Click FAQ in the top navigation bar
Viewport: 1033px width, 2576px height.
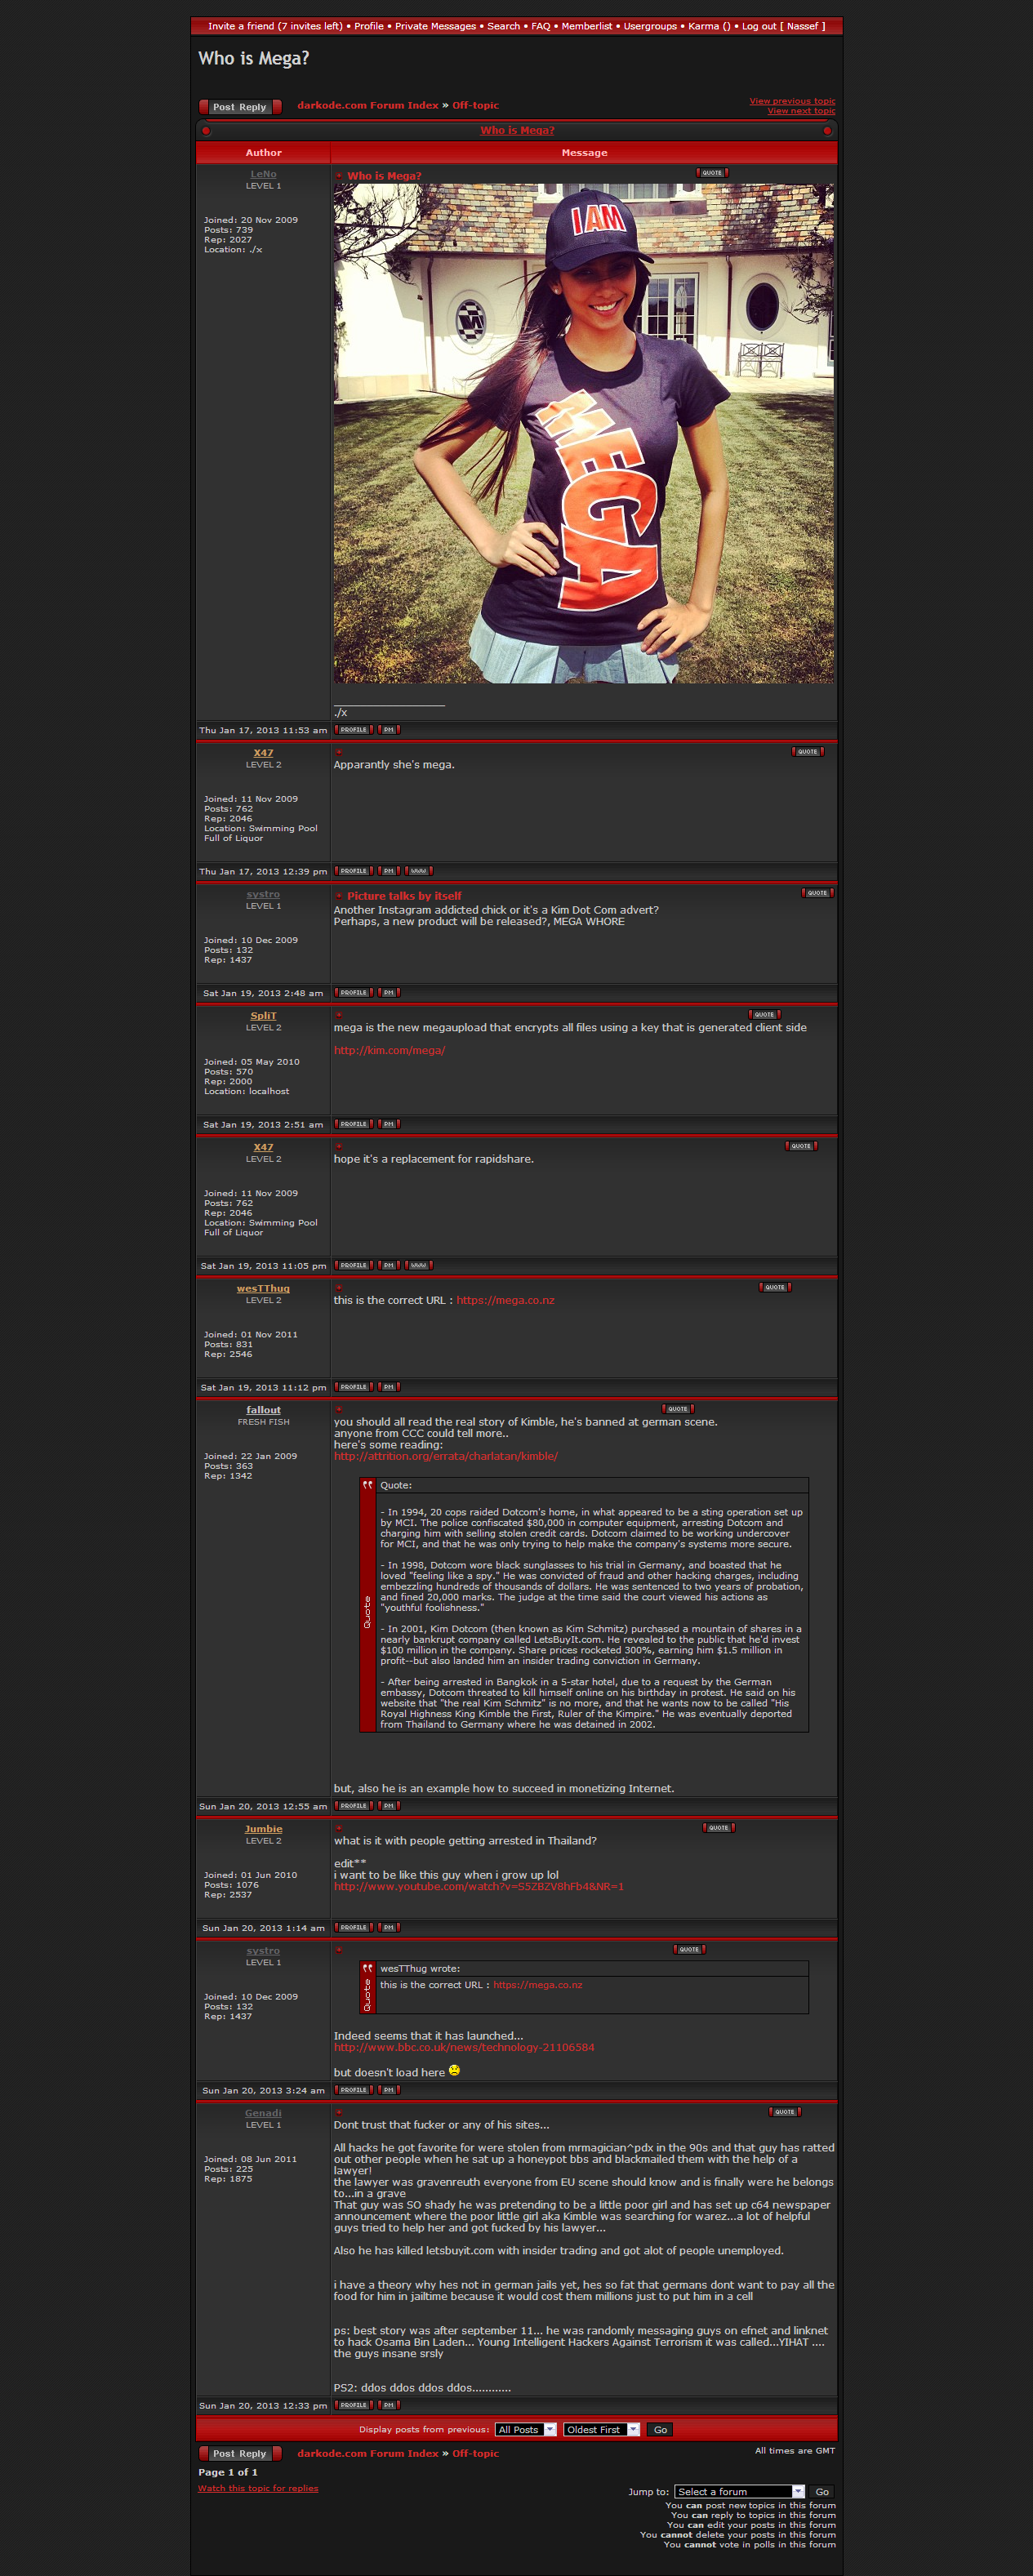[541, 26]
